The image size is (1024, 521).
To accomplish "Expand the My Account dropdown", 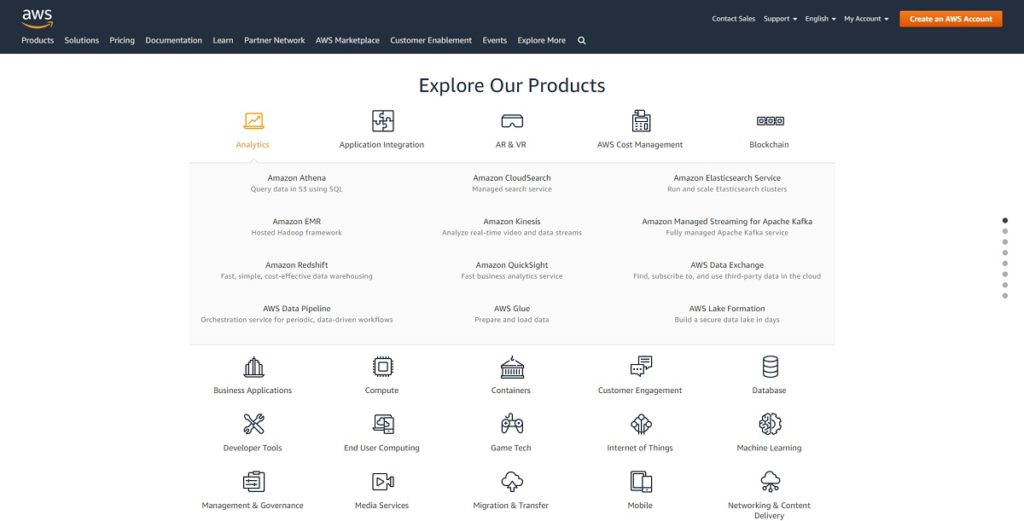I will pyautogui.click(x=865, y=19).
